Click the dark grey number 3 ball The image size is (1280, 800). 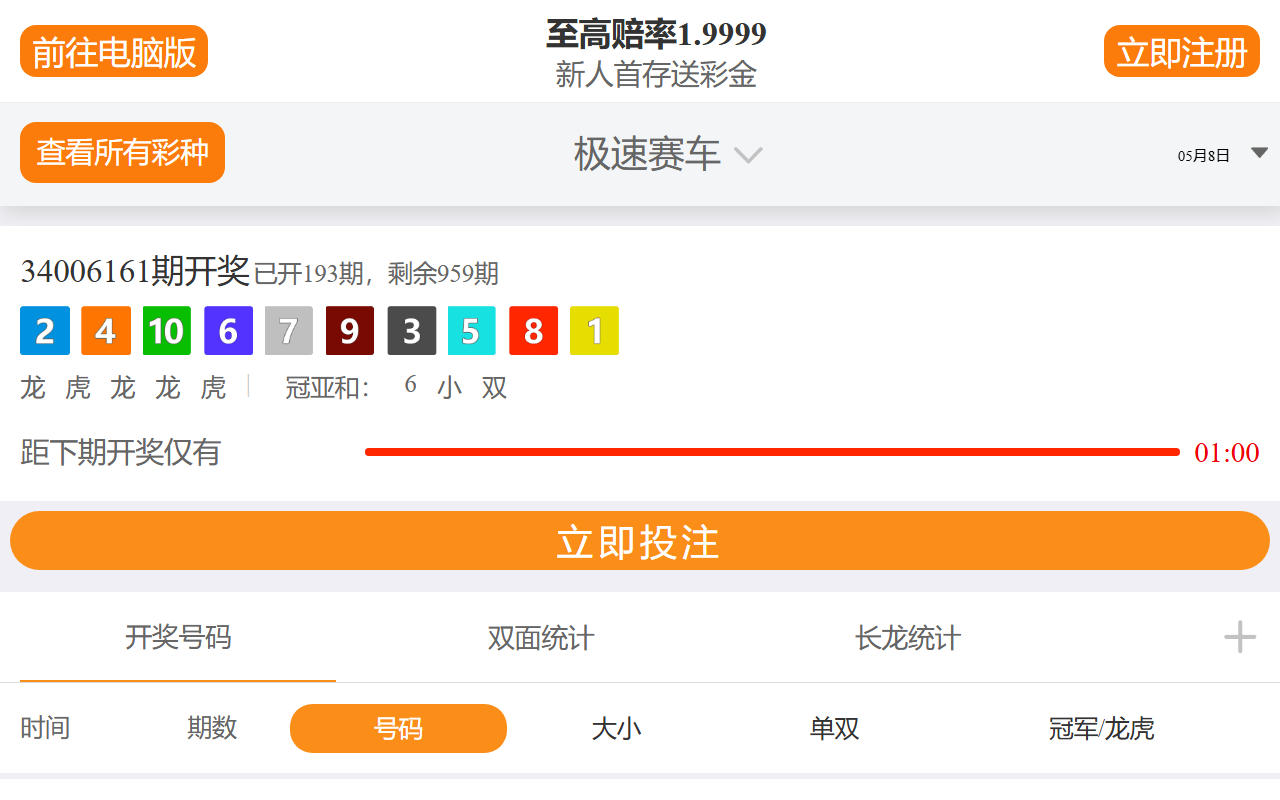pyautogui.click(x=412, y=331)
